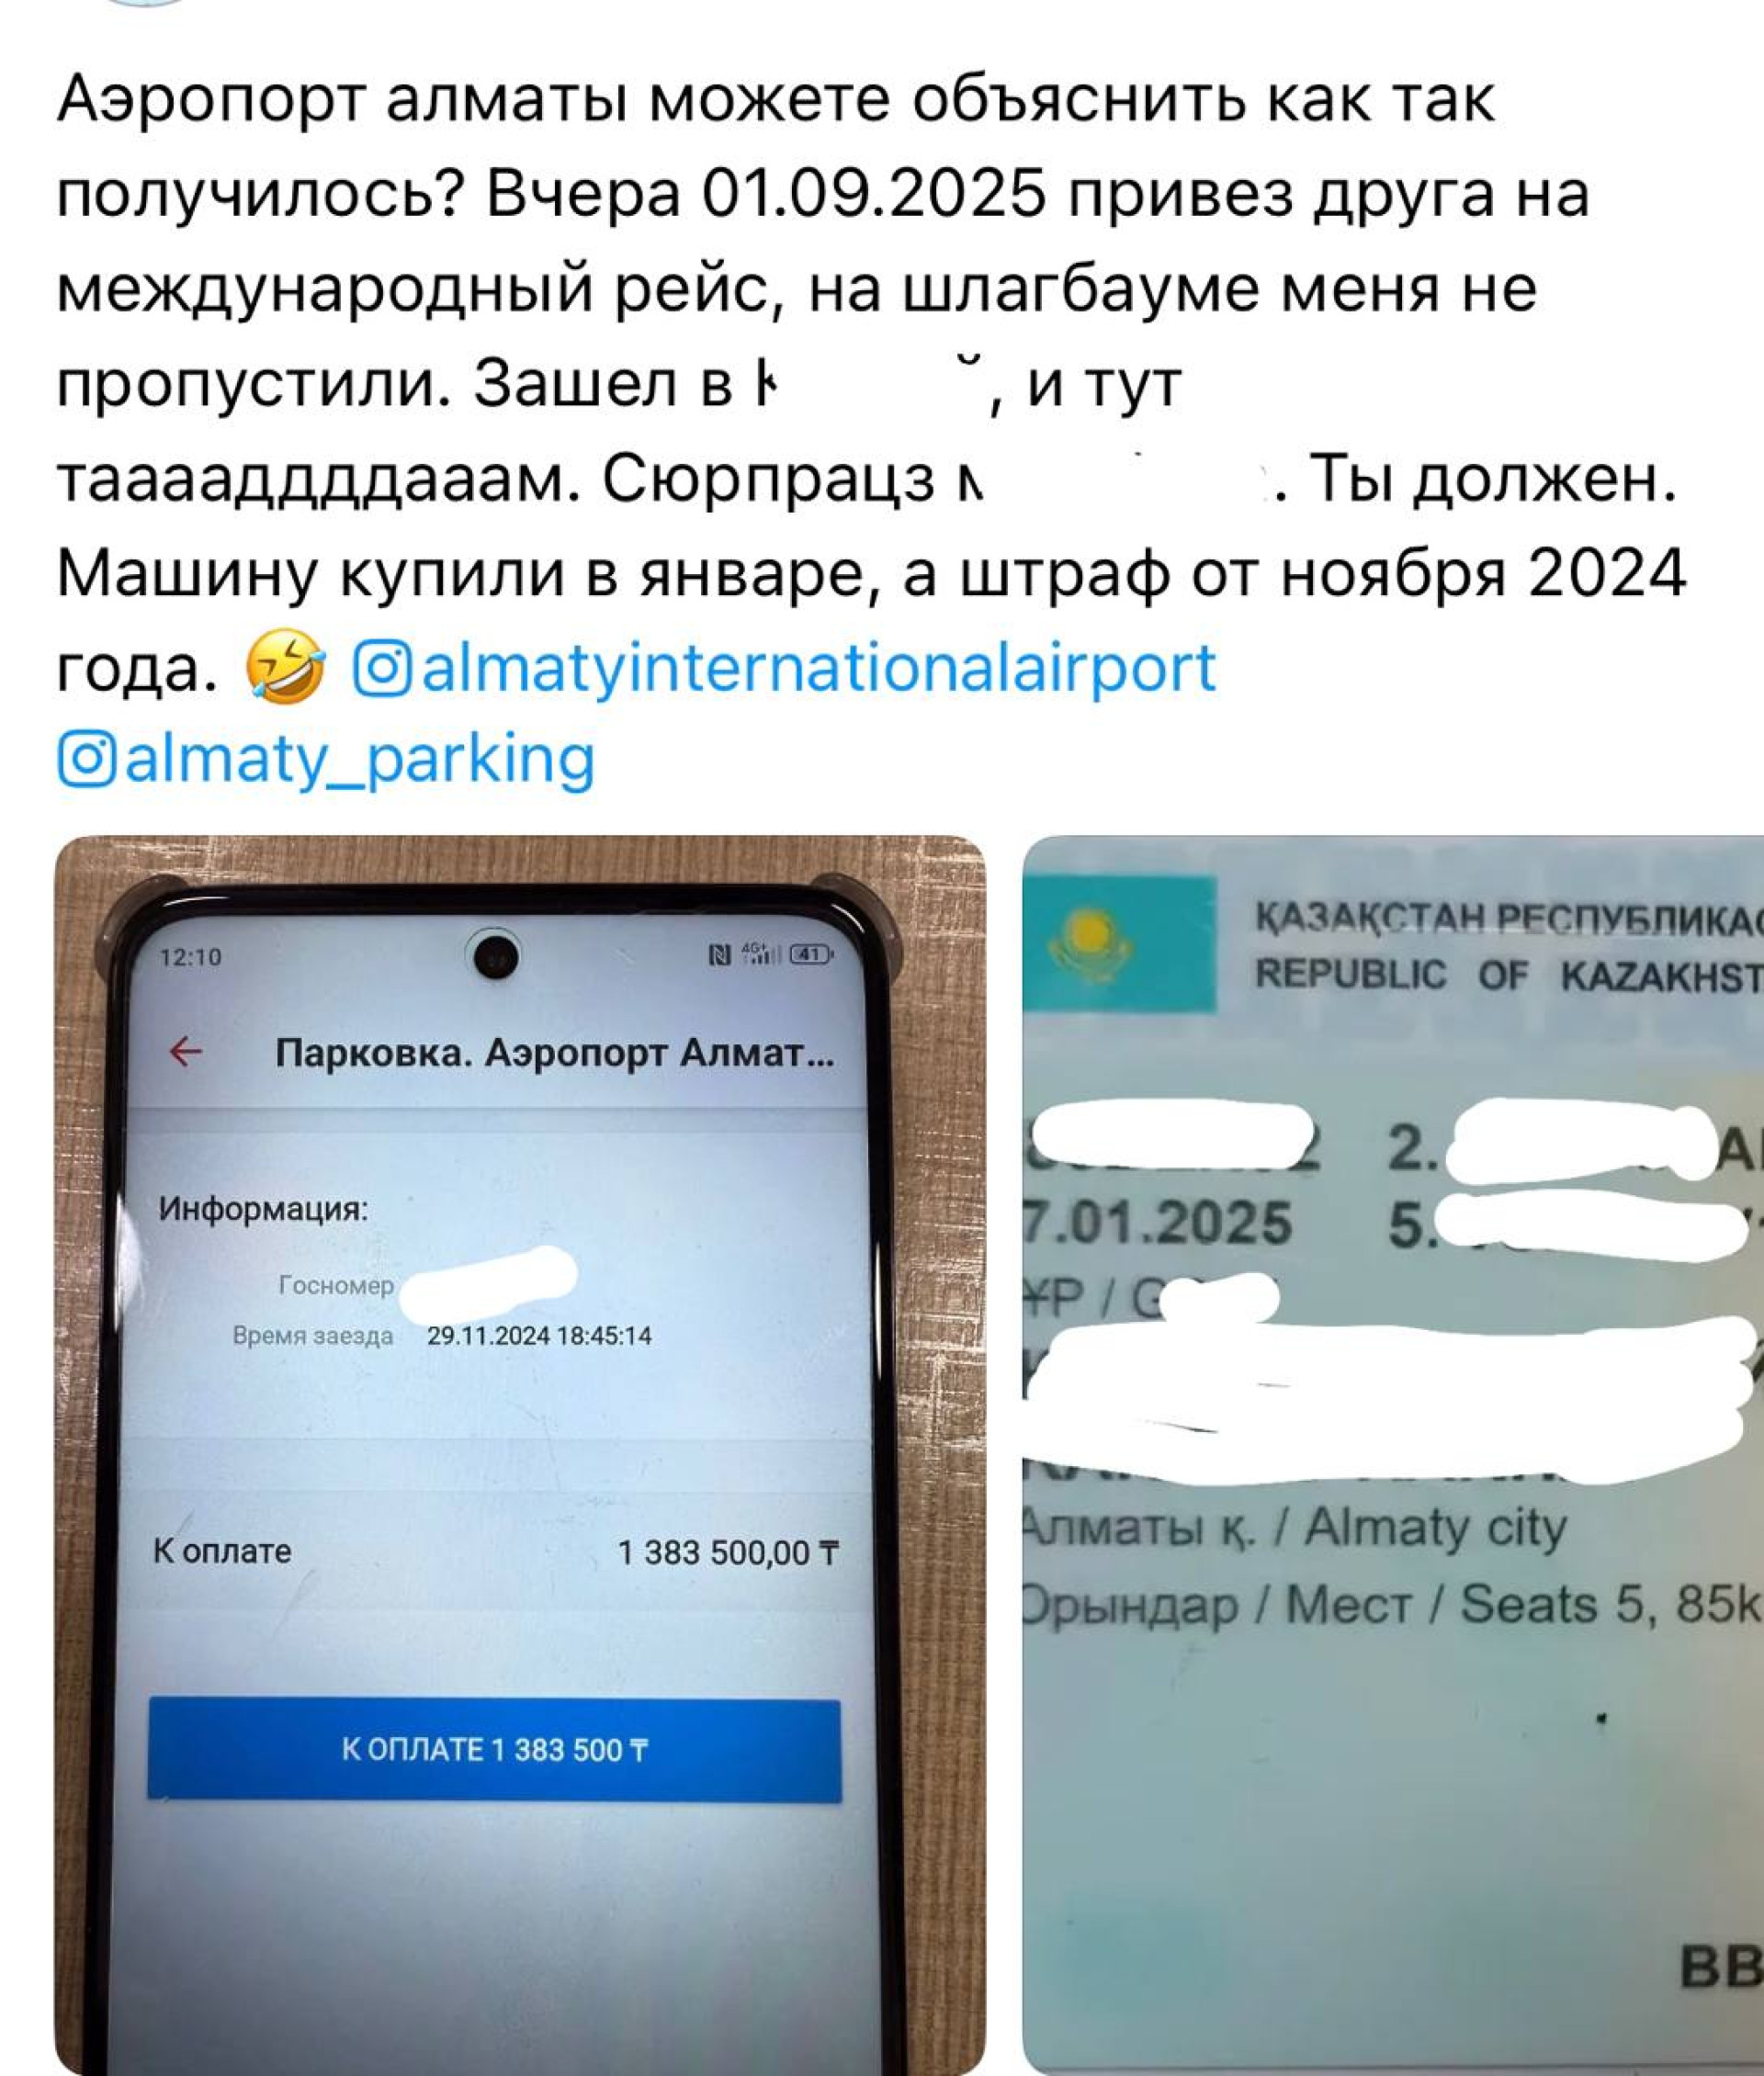Tap the battery level indicator showing 41
Screen dimensions: 1764x2076
[810, 955]
